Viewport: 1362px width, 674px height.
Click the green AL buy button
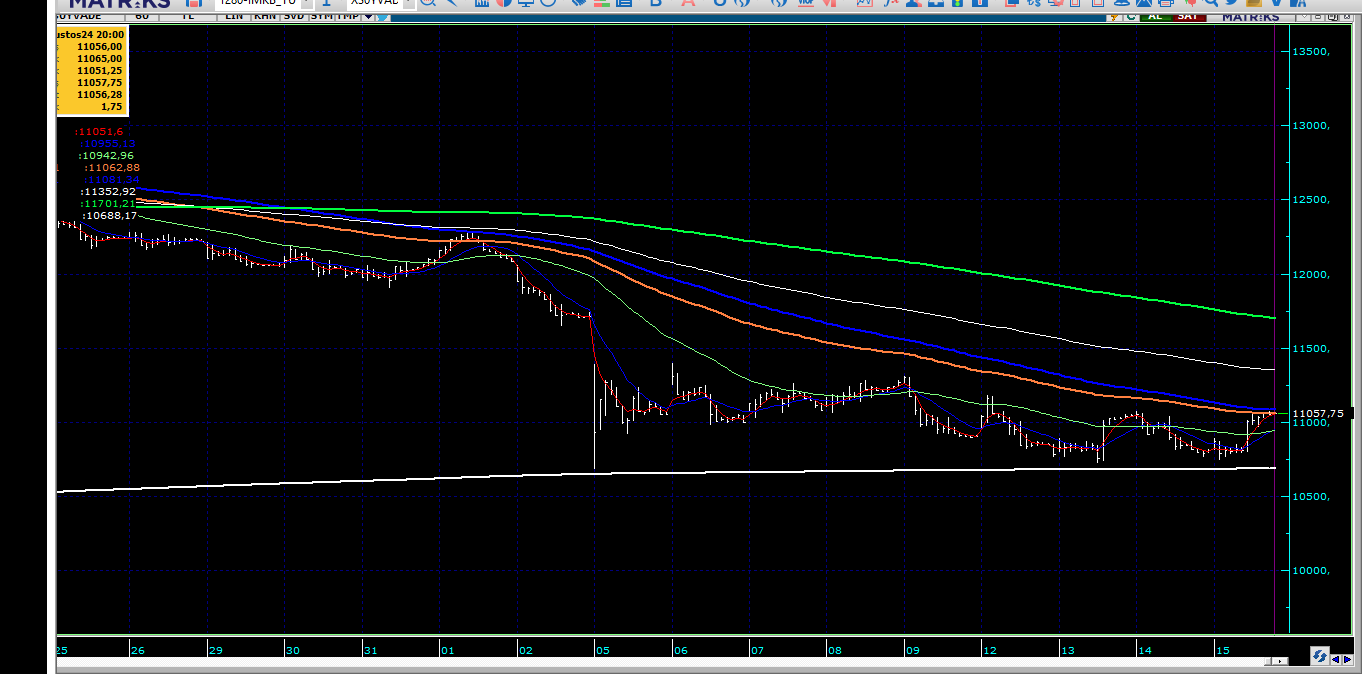[1156, 16]
